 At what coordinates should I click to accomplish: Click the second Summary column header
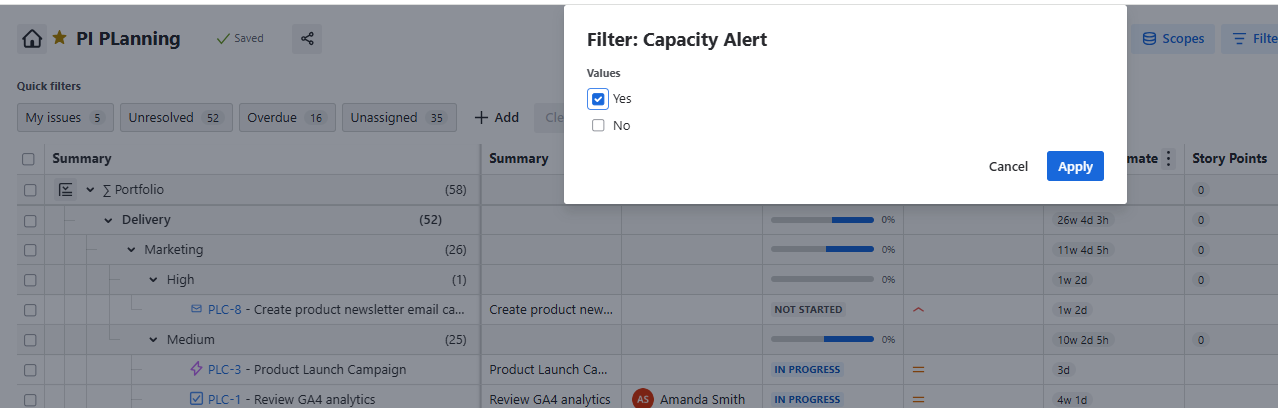point(519,158)
